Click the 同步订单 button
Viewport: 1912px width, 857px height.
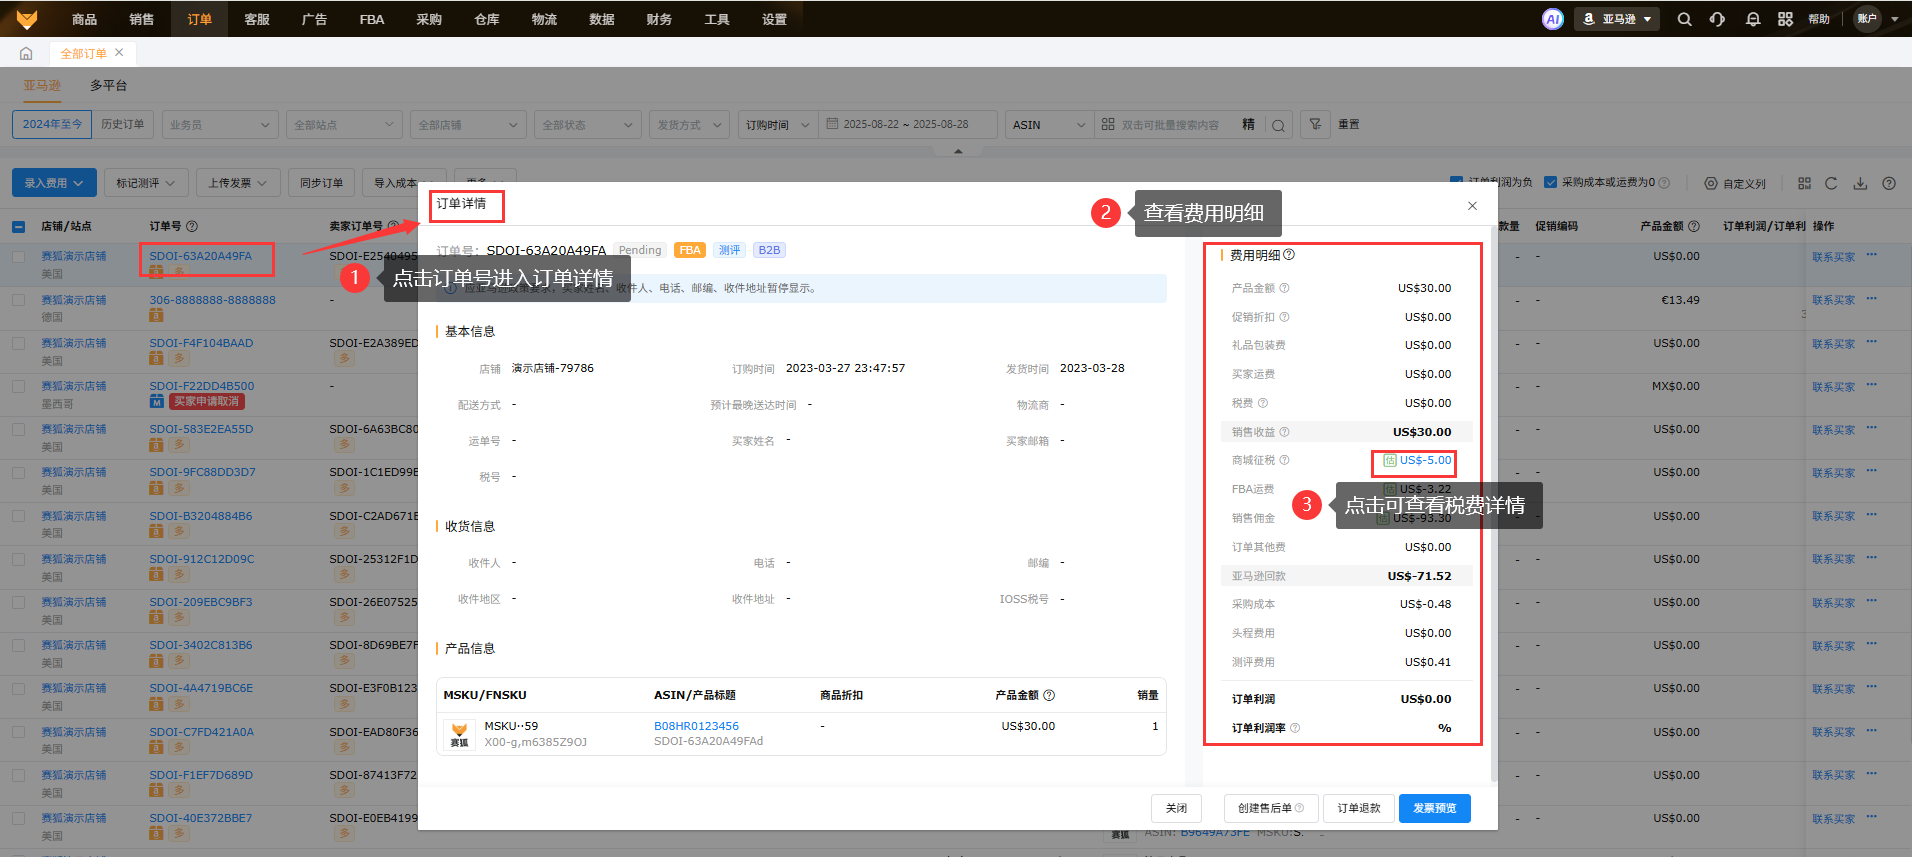tap(321, 183)
